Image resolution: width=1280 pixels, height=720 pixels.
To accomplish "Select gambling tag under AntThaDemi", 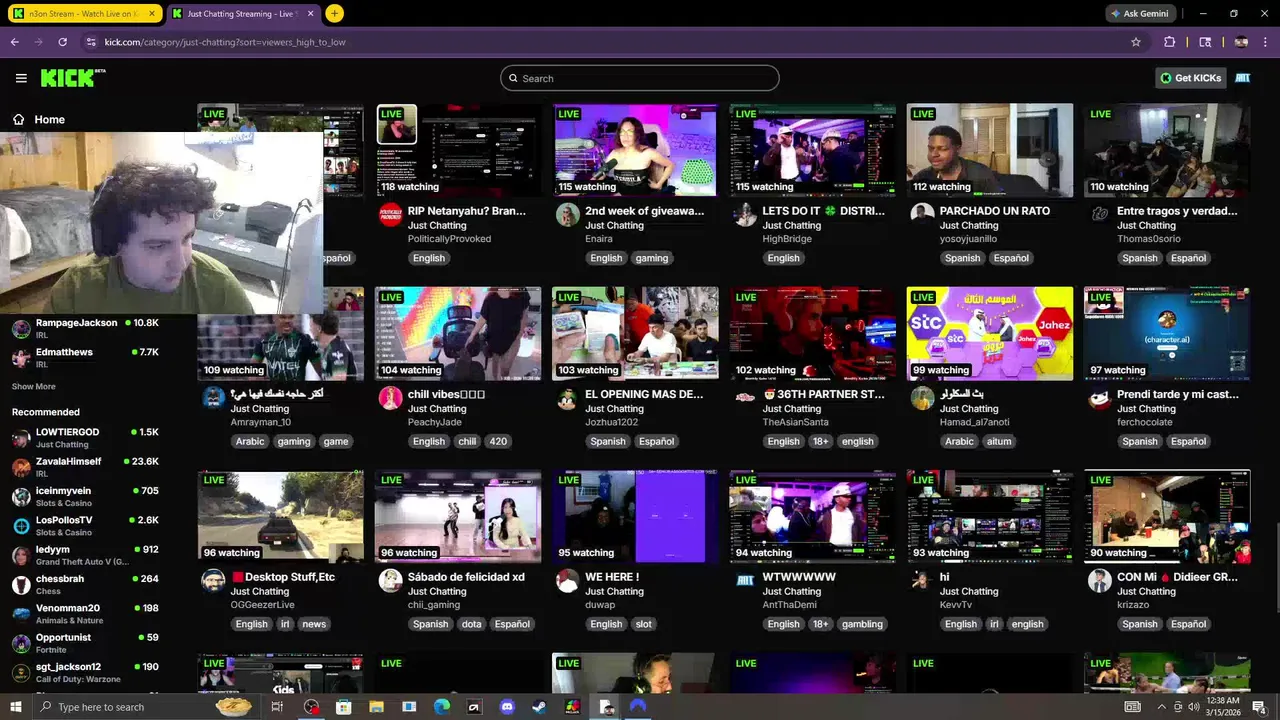I will (862, 624).
